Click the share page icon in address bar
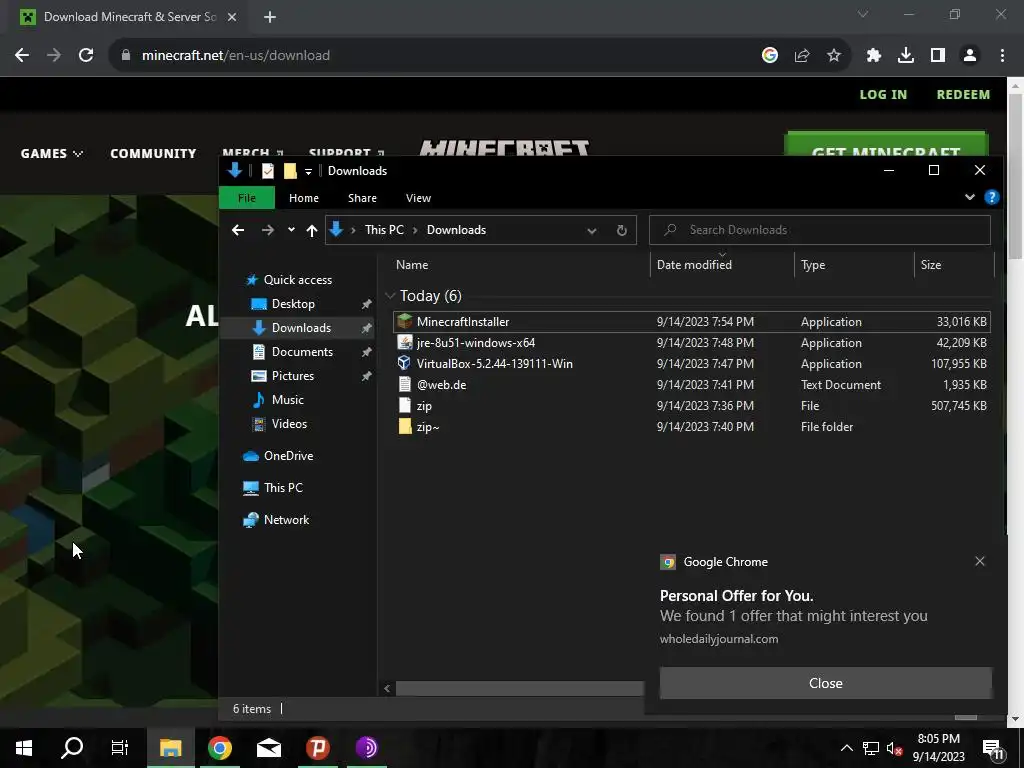Screen dimensions: 1024x768 tap(802, 56)
